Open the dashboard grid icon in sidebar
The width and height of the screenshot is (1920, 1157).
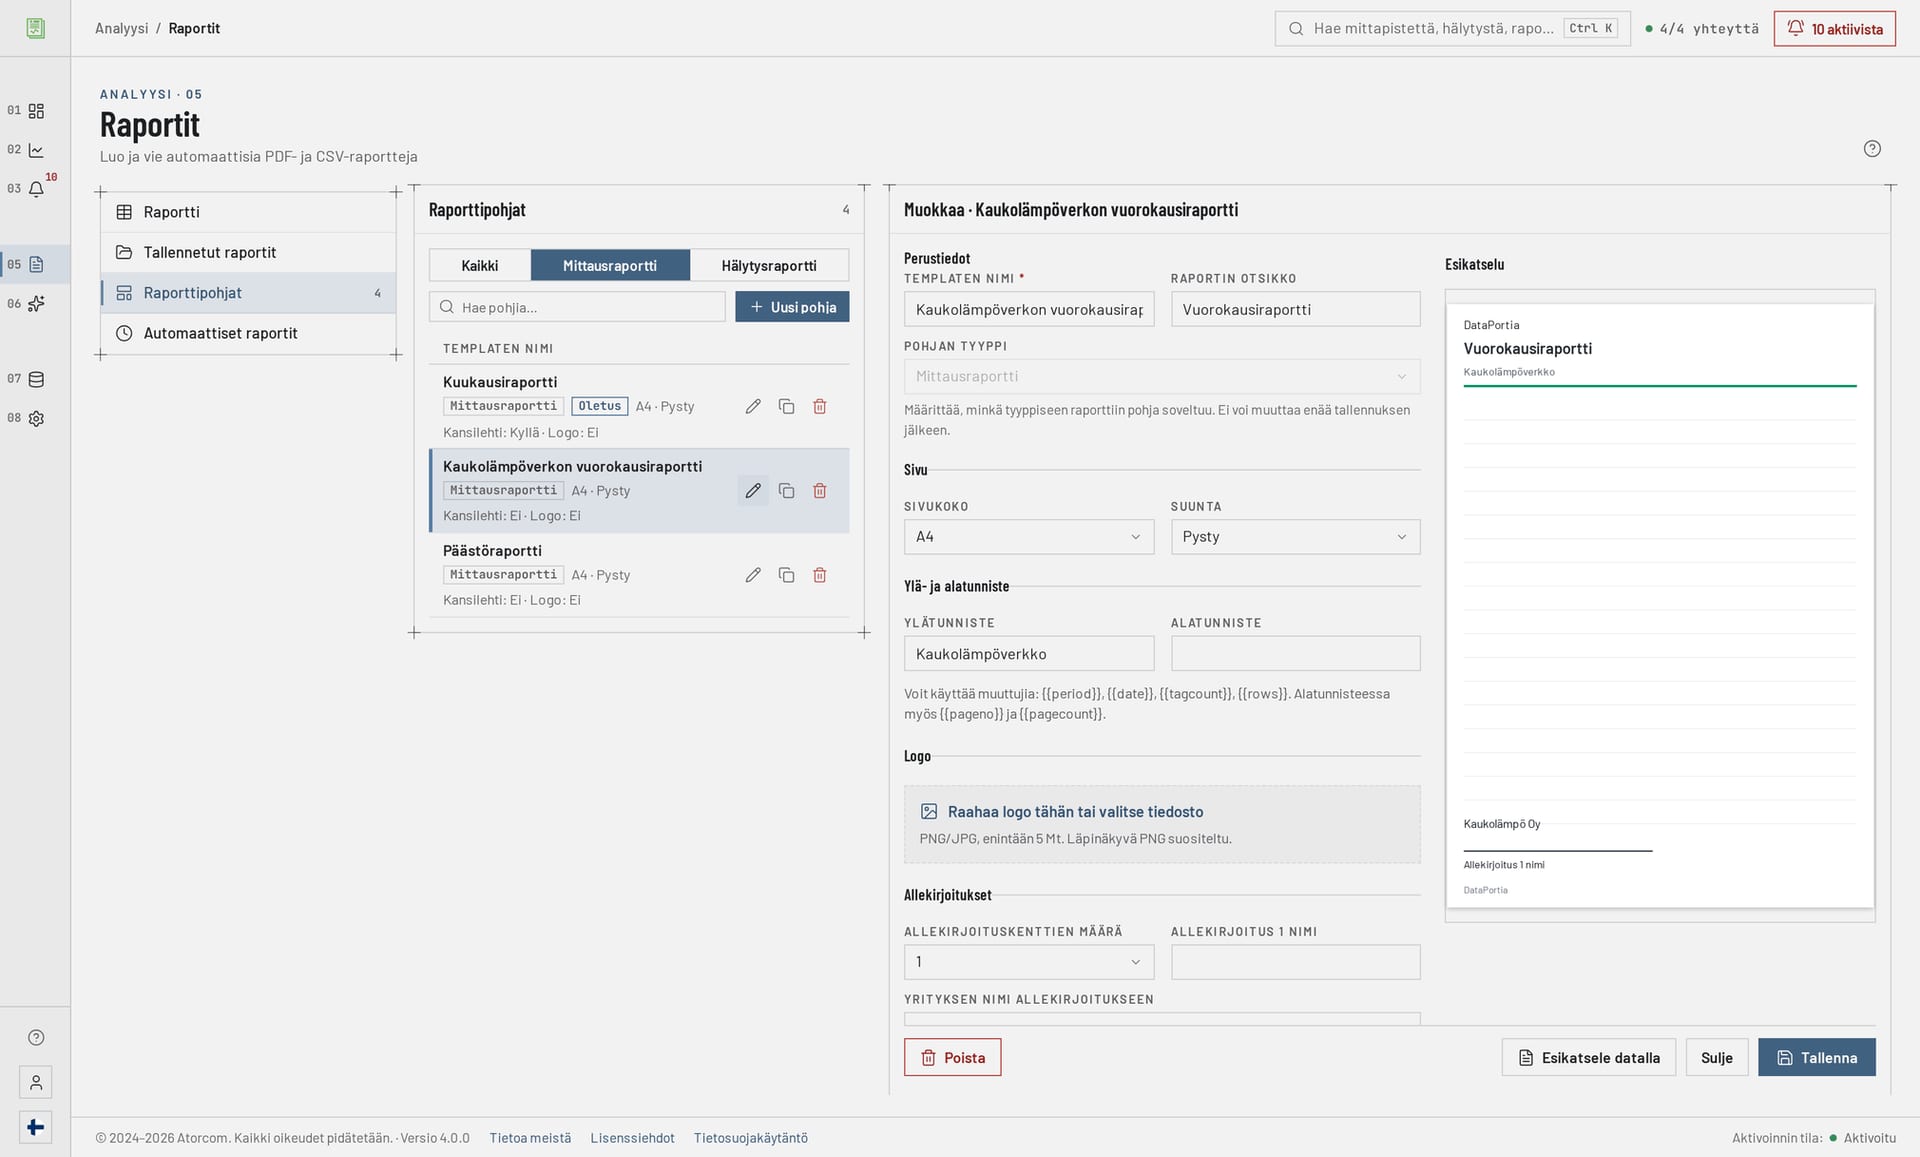pyautogui.click(x=36, y=111)
